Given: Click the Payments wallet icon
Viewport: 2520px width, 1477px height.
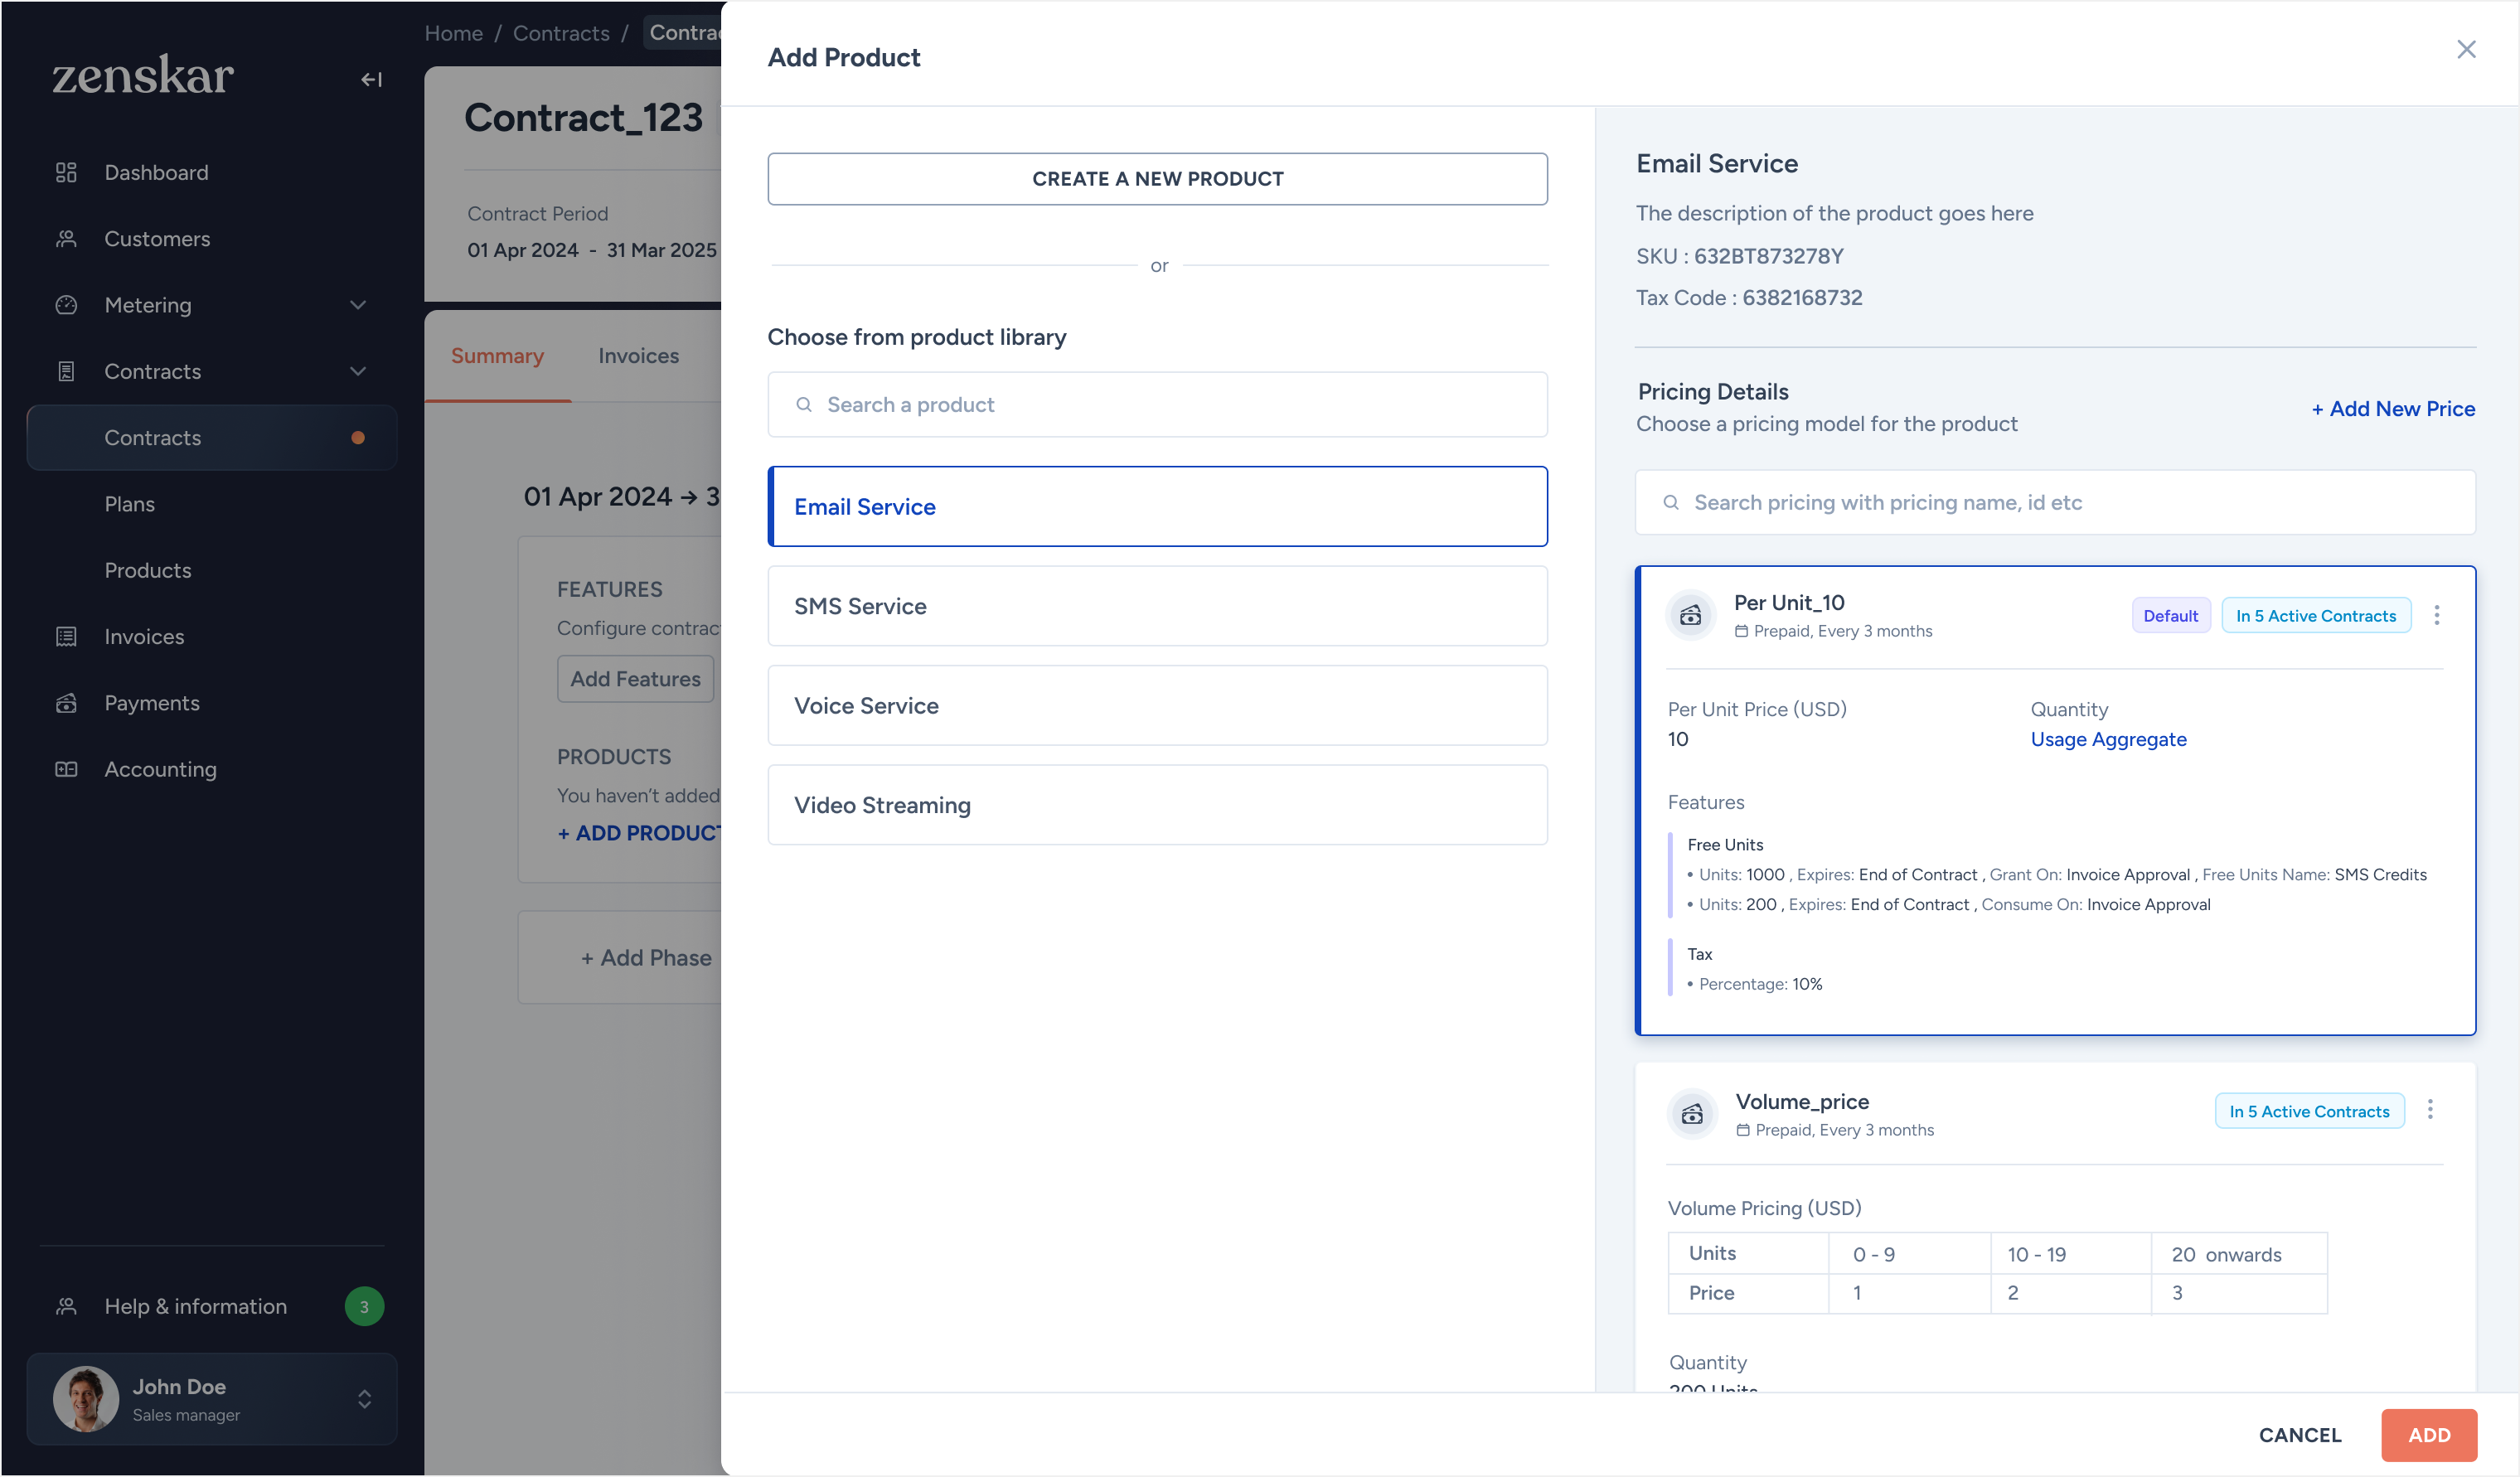Looking at the screenshot, I should pos(66,703).
